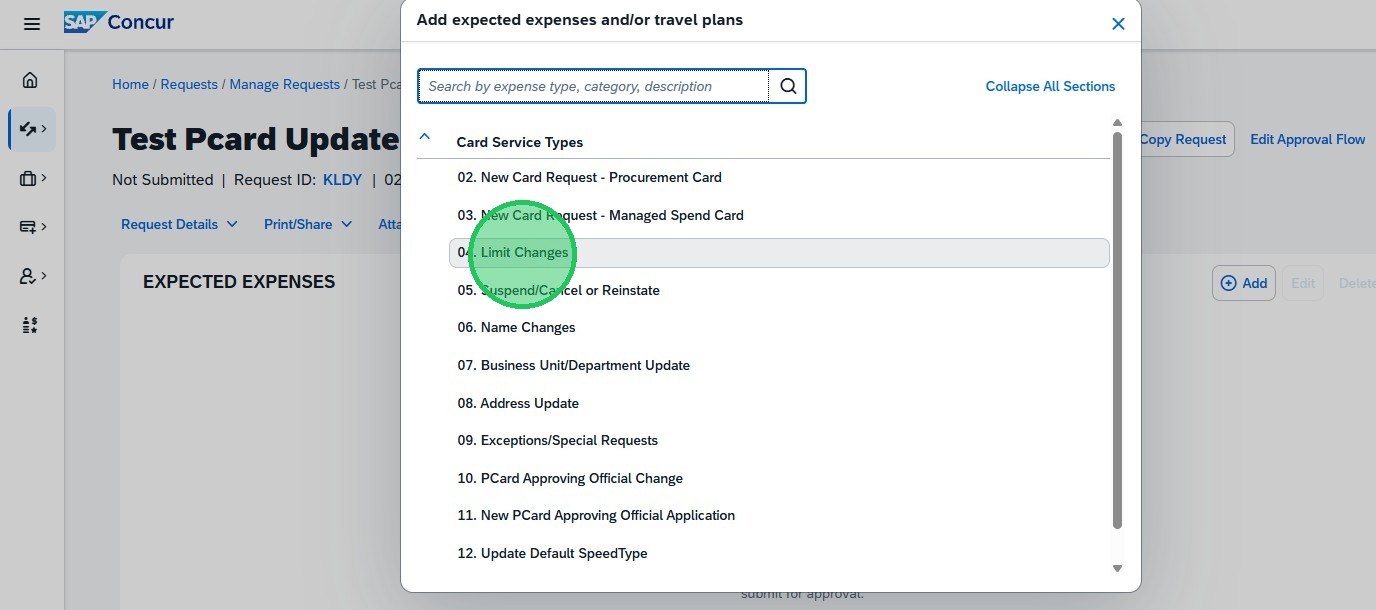This screenshot has height=610, width=1376.
Task: Select 03. New Card Request - Managed Spend Card
Action: [779, 215]
